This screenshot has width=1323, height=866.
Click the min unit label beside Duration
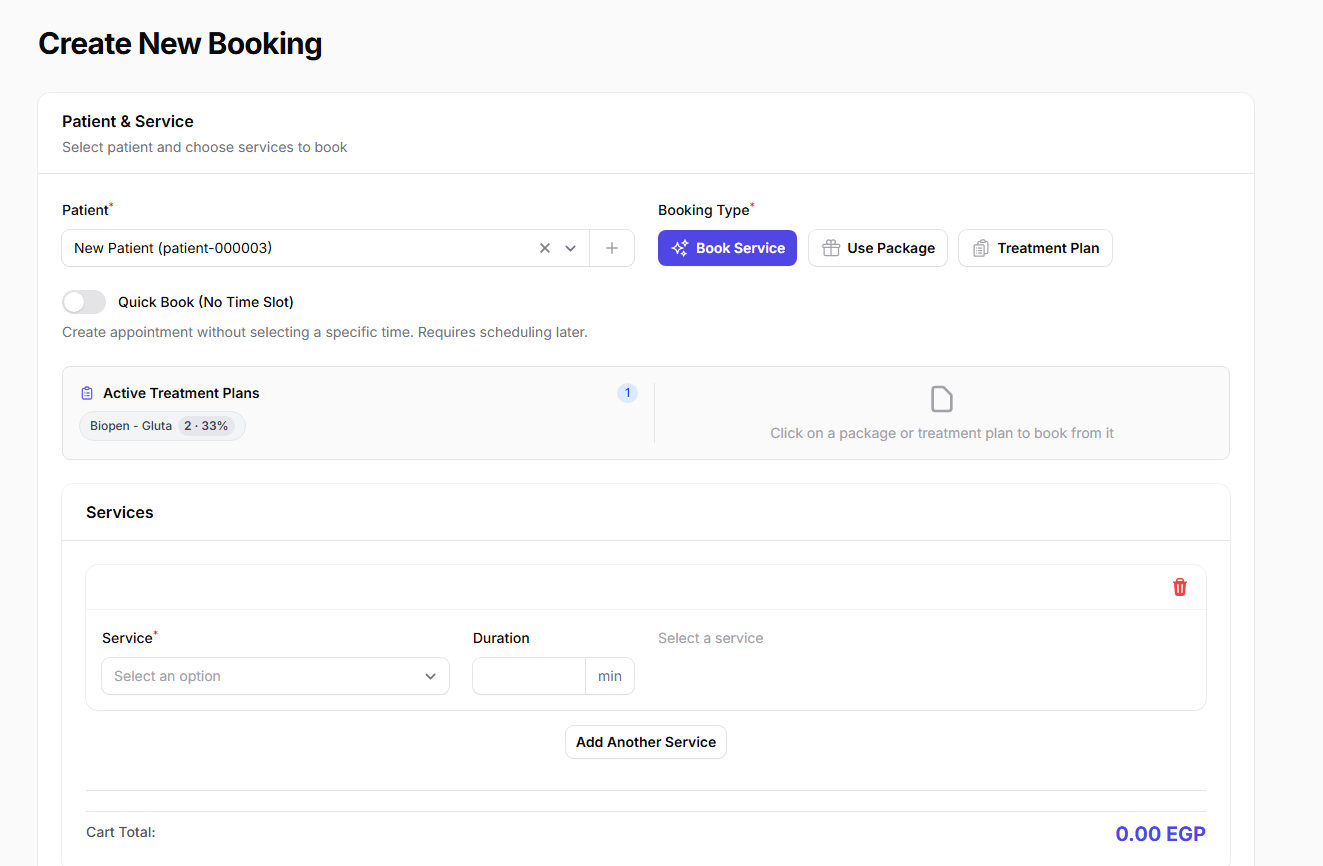(610, 676)
